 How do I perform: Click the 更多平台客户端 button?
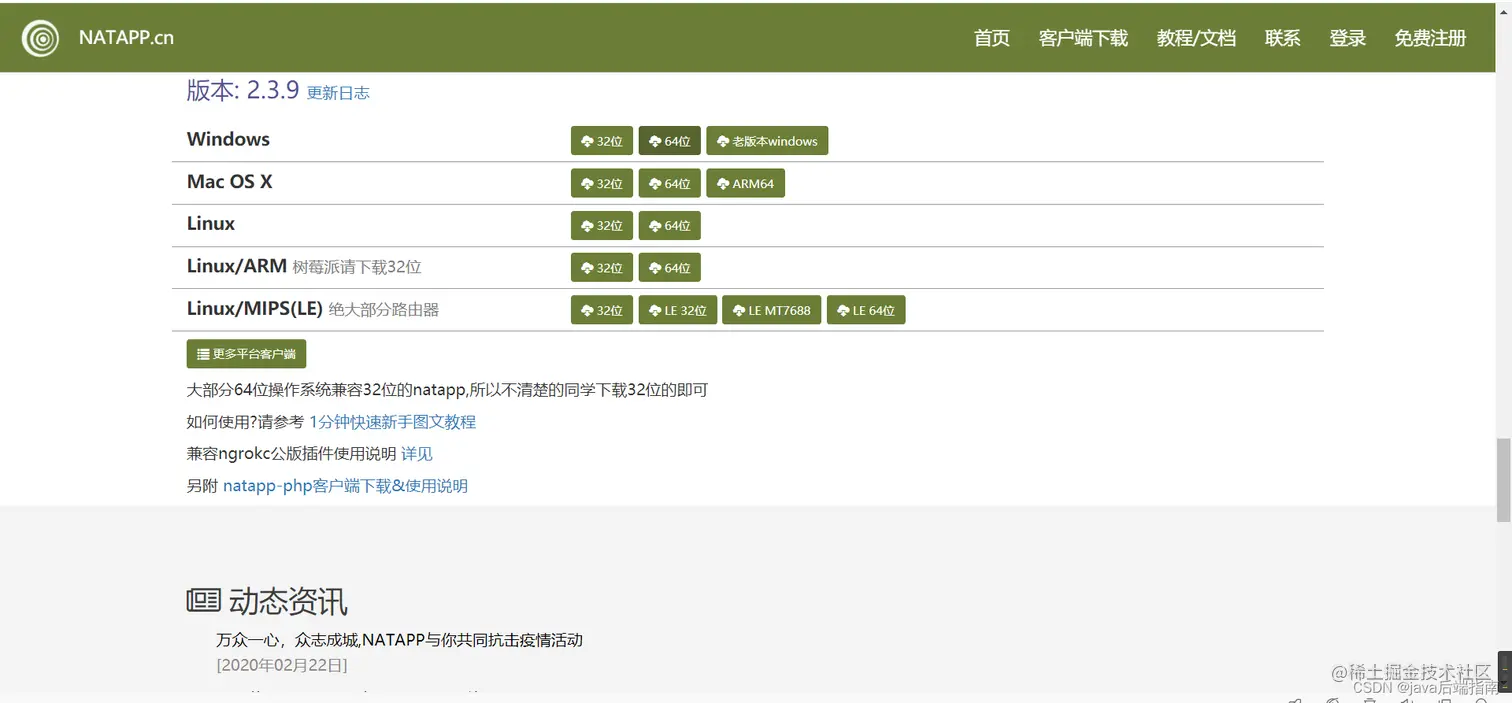[x=246, y=354]
